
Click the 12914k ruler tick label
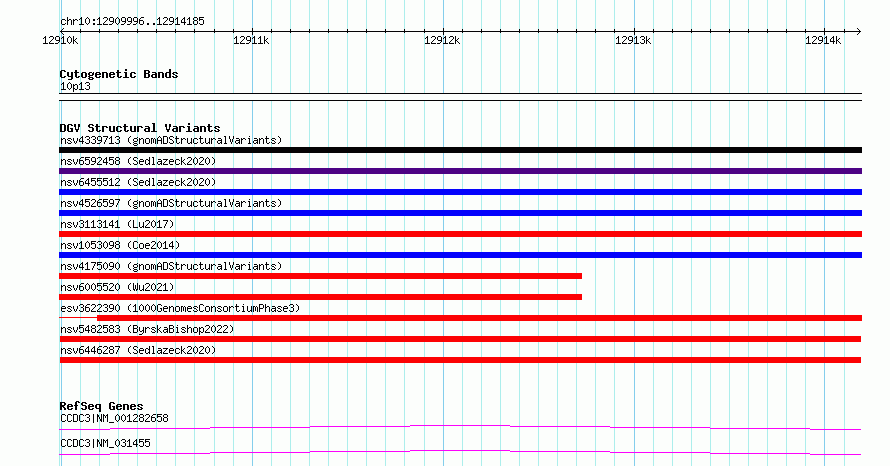point(823,40)
